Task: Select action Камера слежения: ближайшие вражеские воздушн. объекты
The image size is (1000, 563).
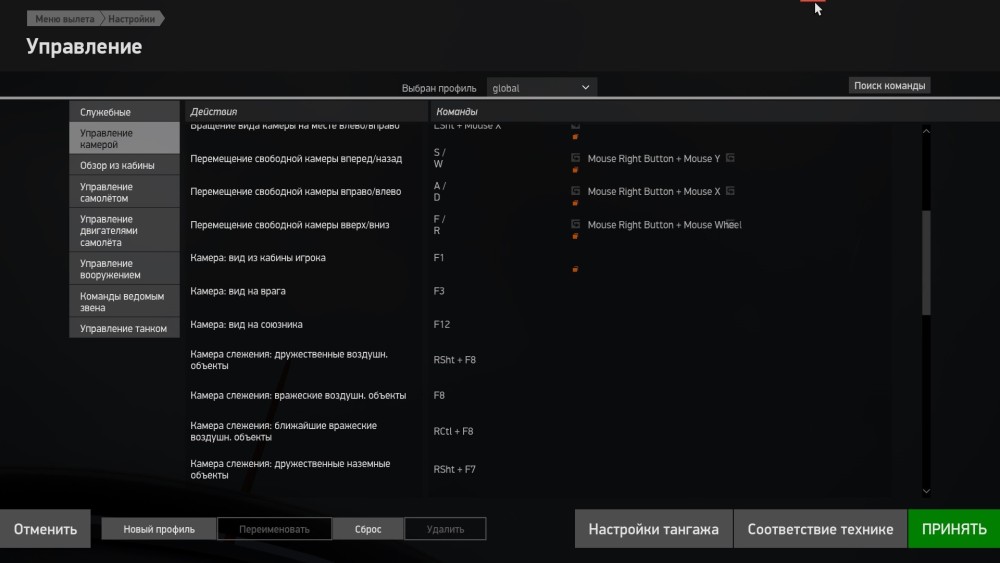Action: pyautogui.click(x=284, y=431)
